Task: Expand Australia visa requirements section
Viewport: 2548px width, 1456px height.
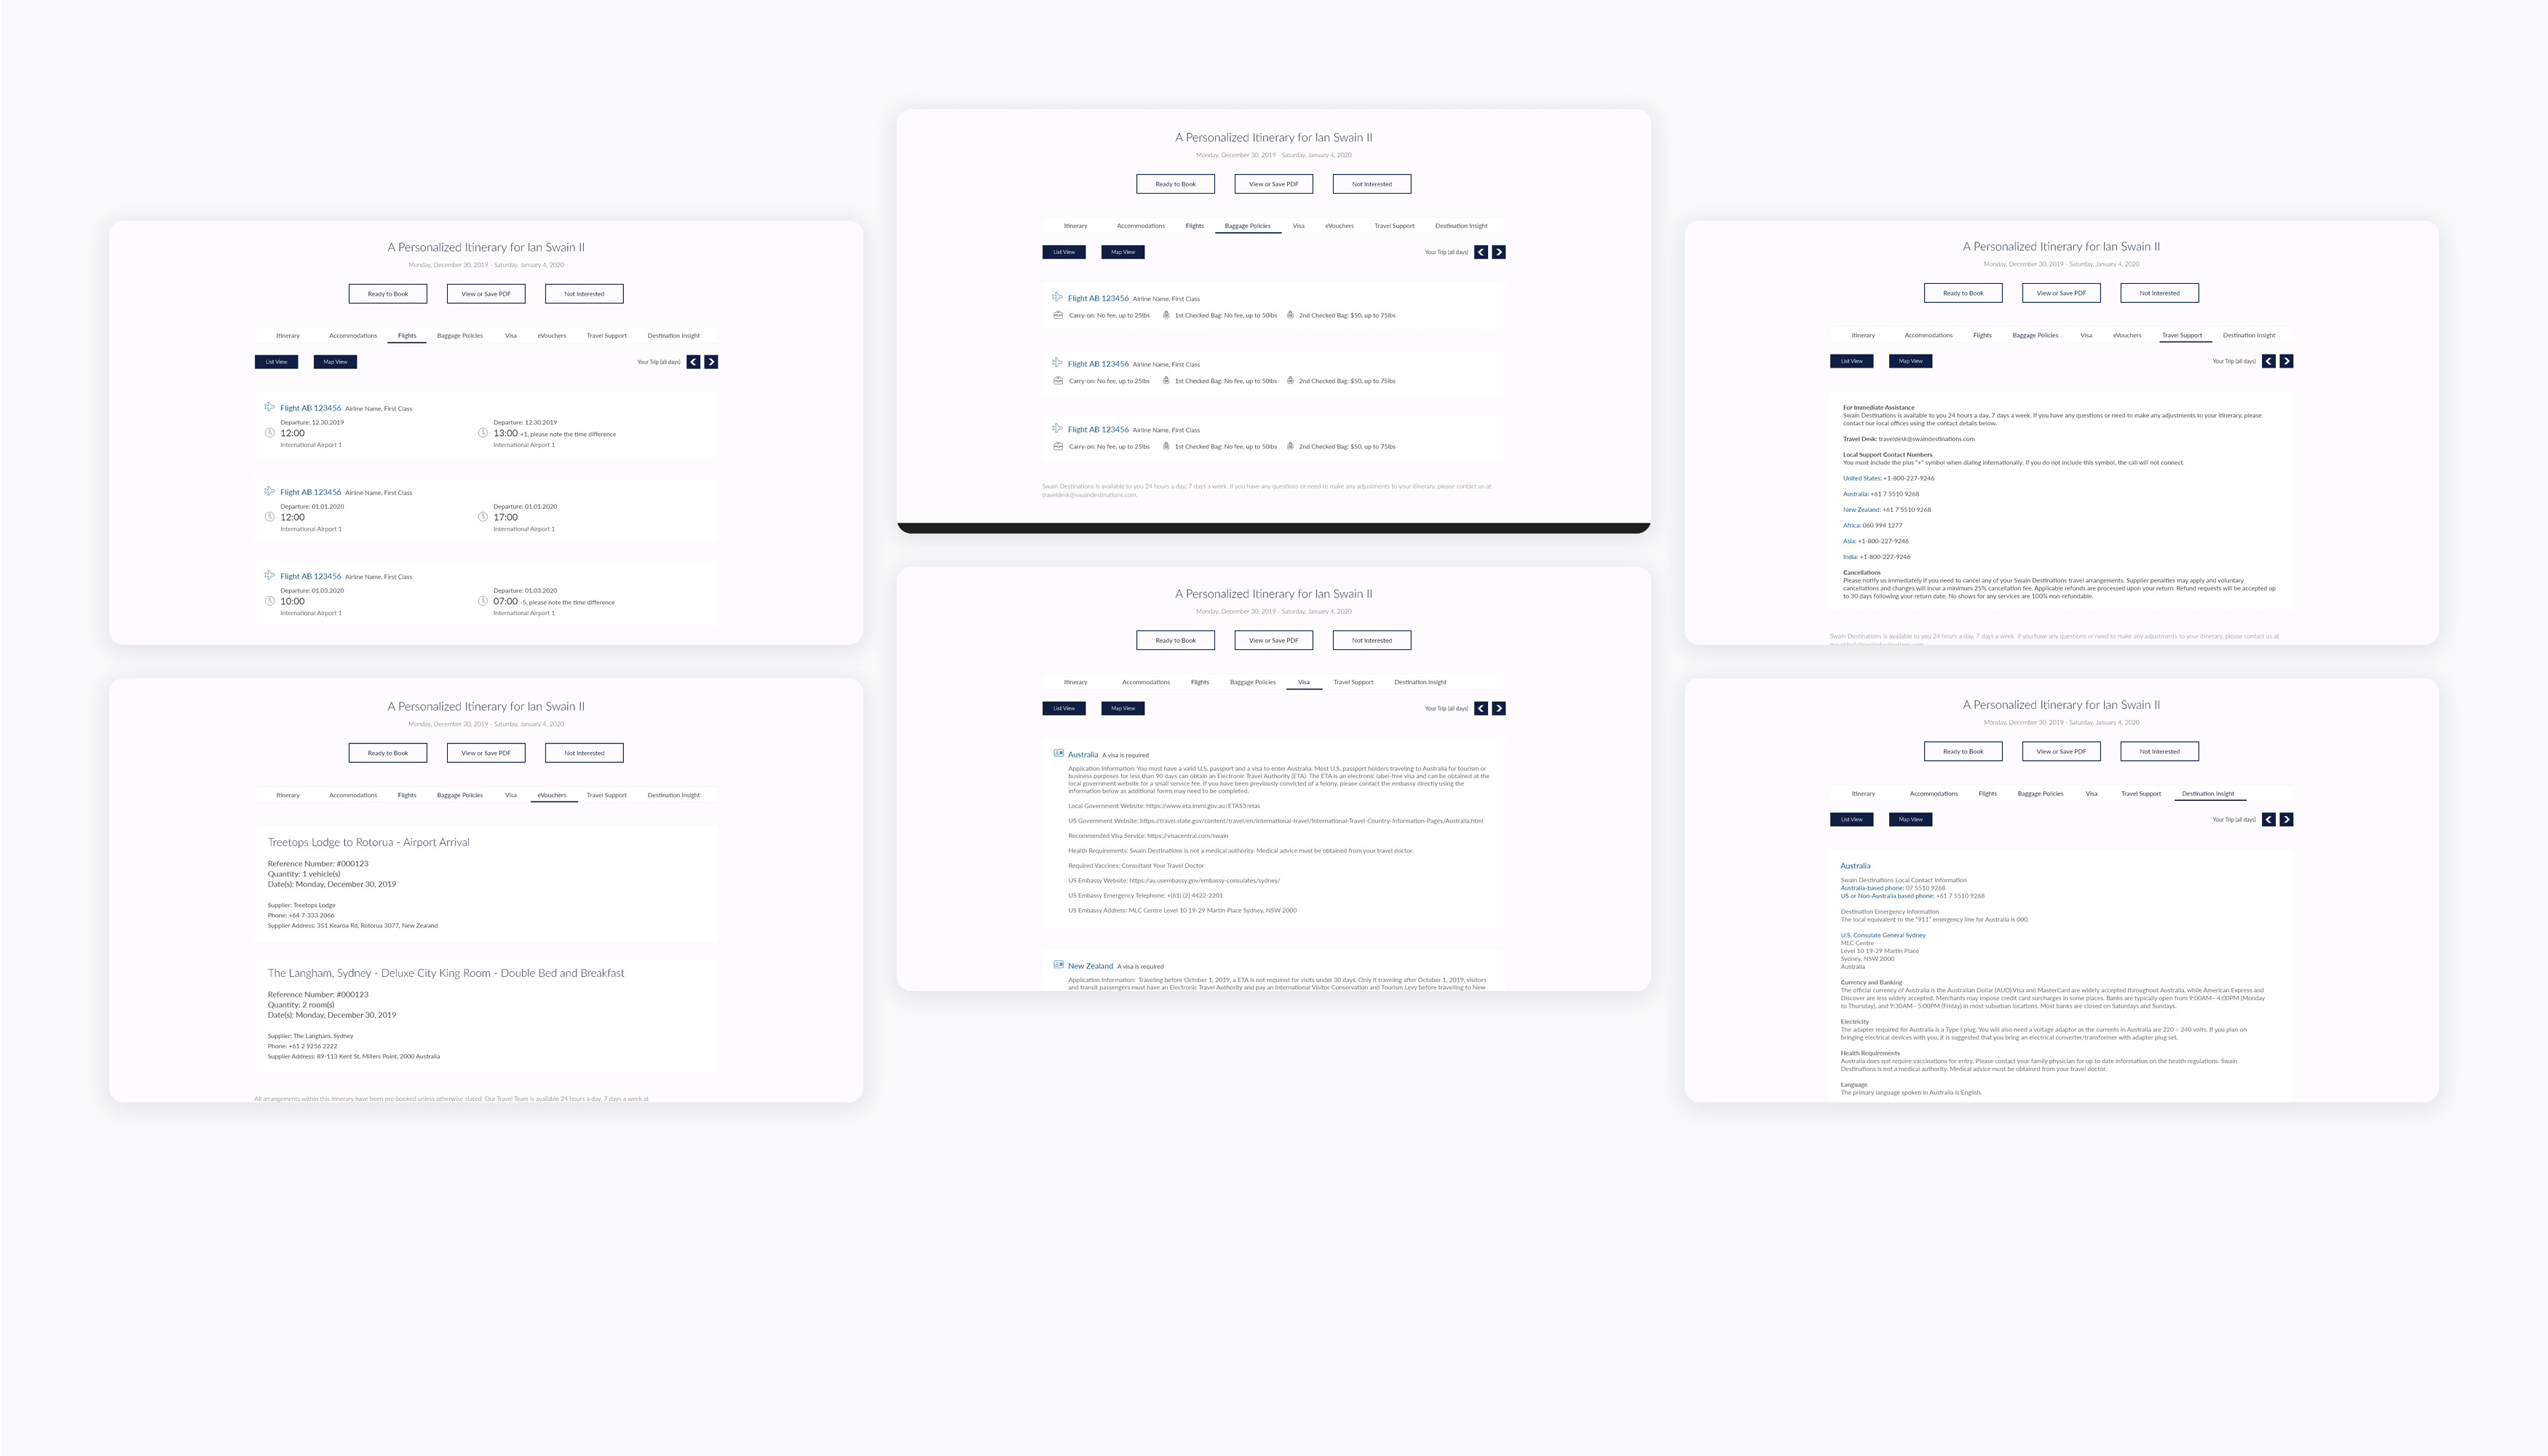Action: click(1082, 754)
